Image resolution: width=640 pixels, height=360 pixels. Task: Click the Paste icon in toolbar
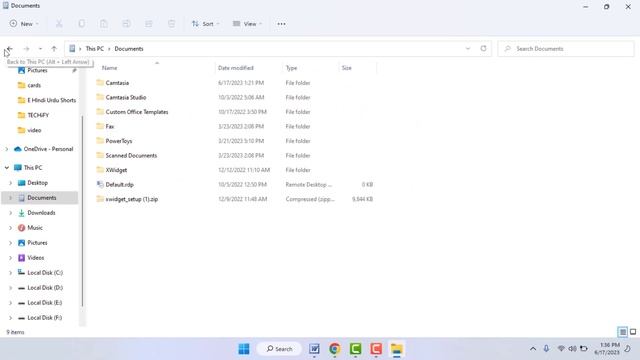pyautogui.click(x=104, y=24)
